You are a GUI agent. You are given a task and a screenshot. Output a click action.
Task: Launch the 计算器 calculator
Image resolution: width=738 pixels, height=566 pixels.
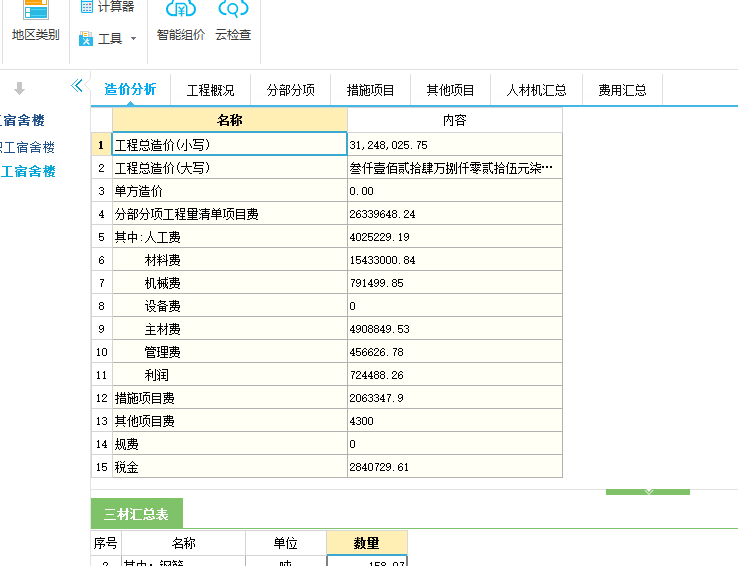[x=107, y=7]
